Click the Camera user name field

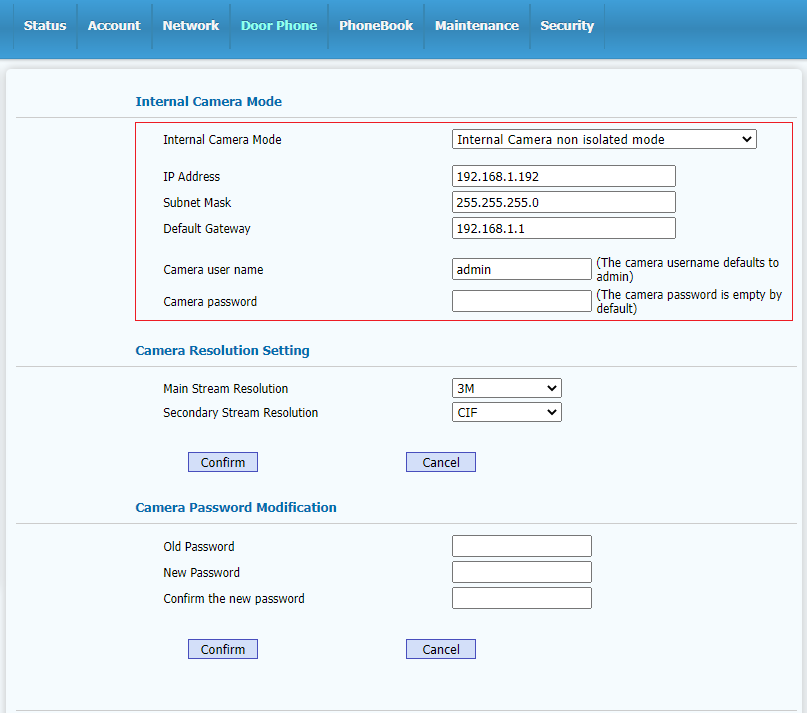[x=521, y=269]
